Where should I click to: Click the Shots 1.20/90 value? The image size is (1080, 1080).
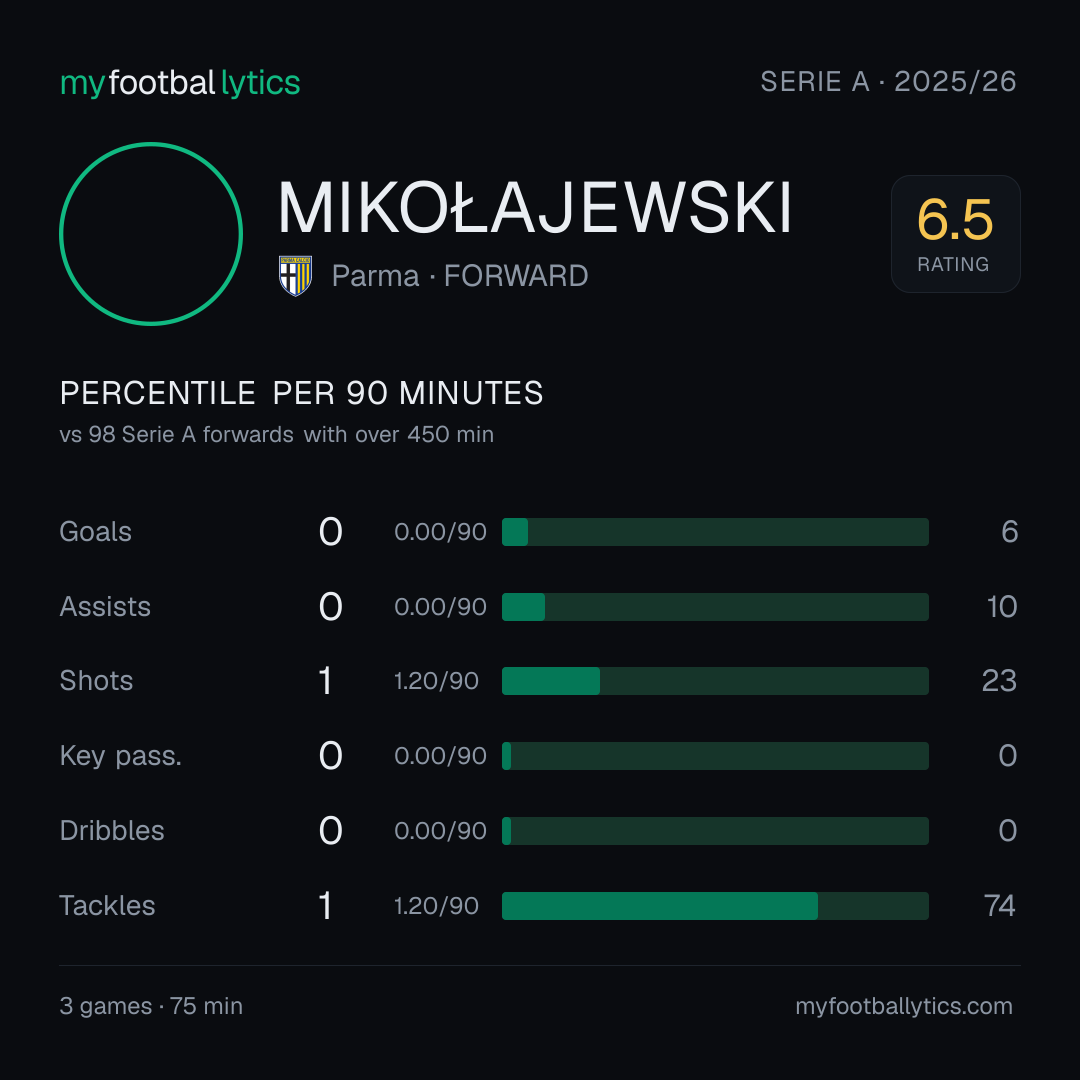[436, 681]
